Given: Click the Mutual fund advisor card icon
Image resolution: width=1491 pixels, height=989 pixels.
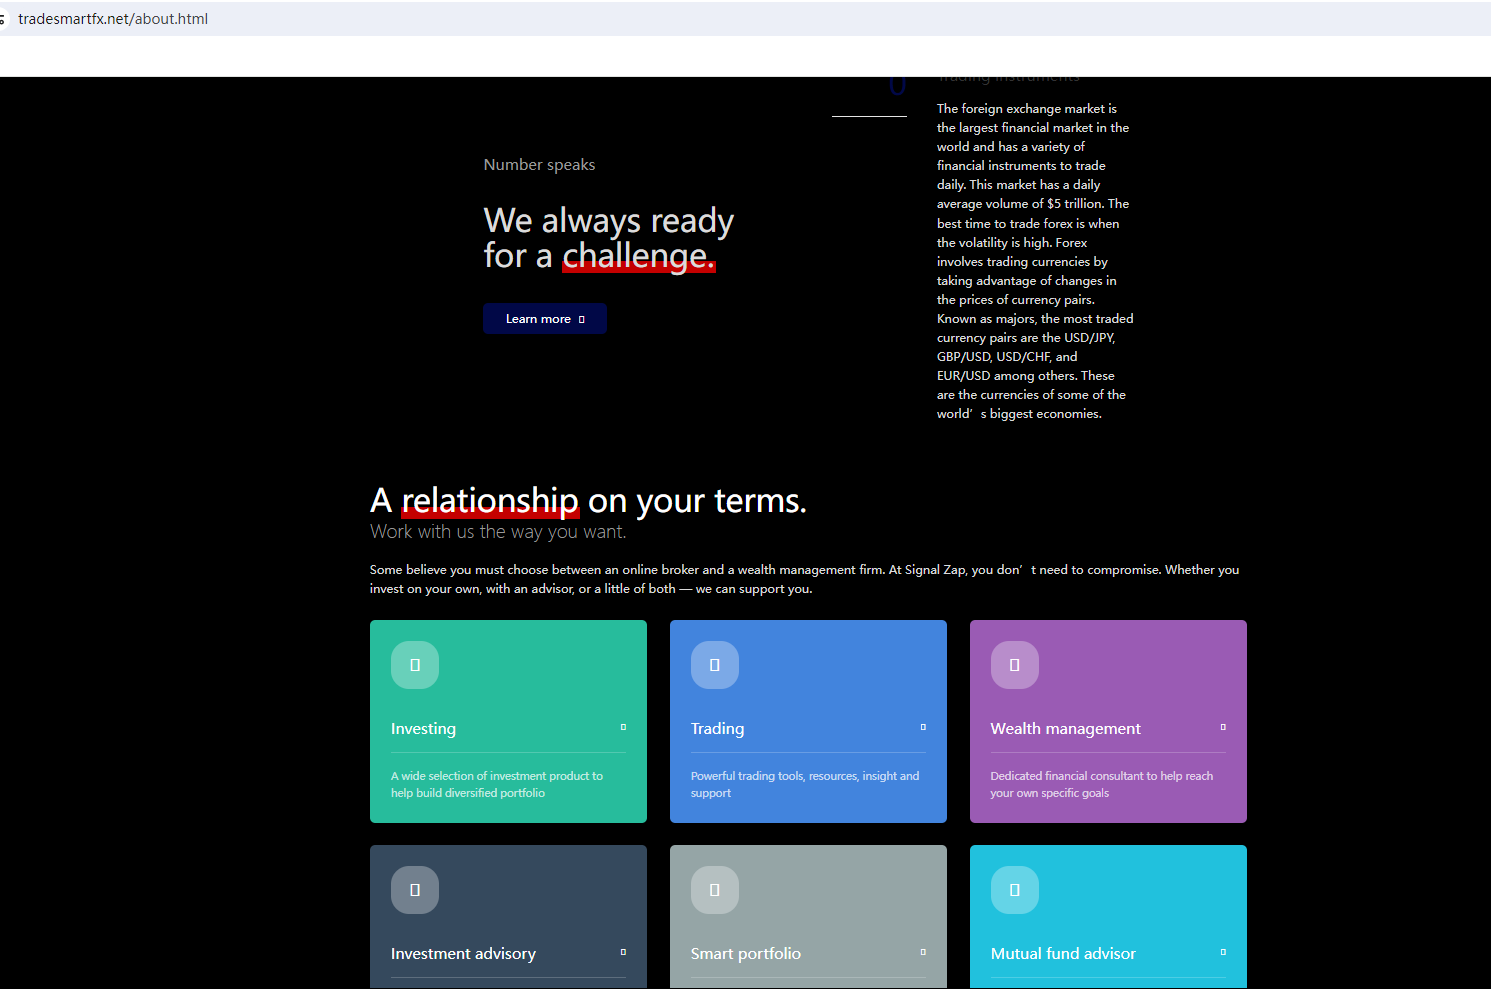Looking at the screenshot, I should (x=1015, y=890).
